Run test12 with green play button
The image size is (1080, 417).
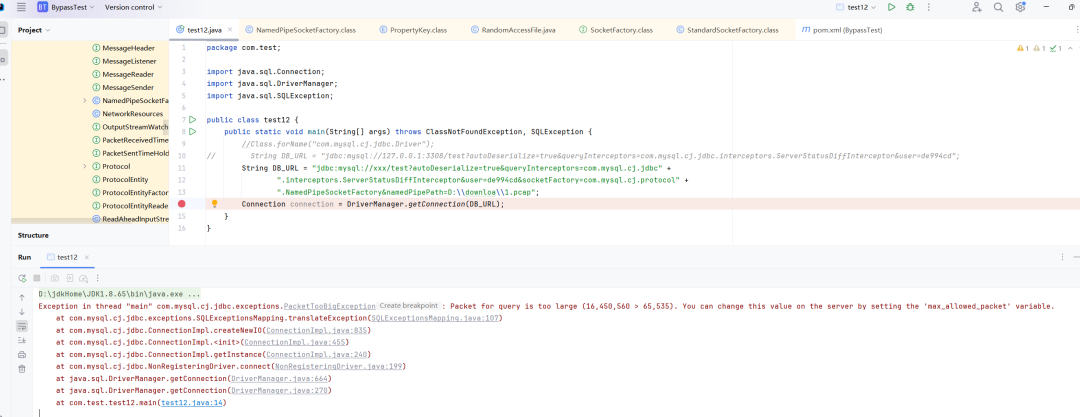891,7
